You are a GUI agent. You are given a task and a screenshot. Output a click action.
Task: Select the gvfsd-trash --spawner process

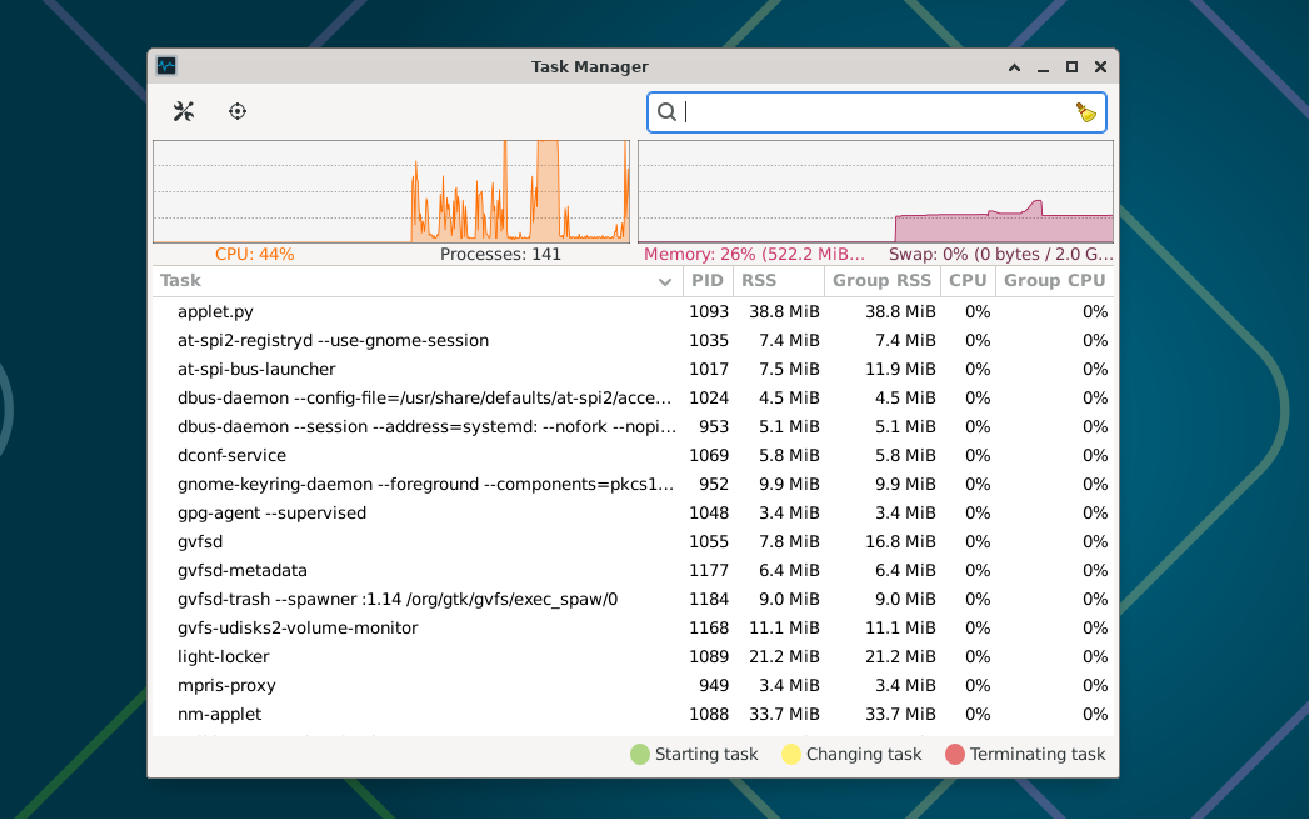click(x=633, y=600)
